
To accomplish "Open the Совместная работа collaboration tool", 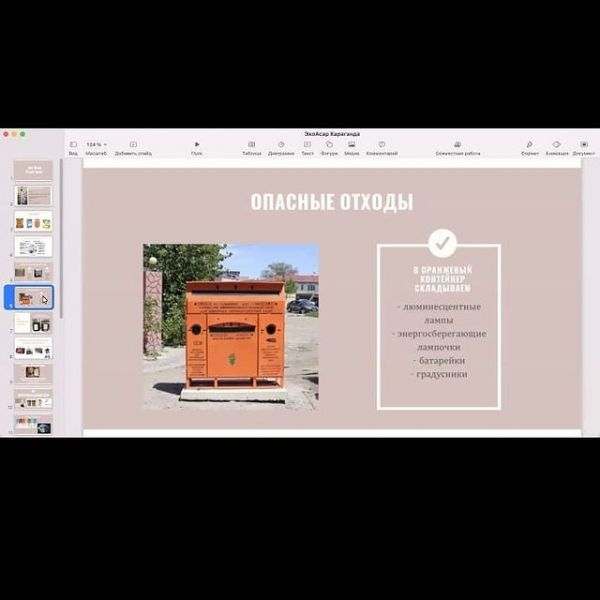I will 457,145.
